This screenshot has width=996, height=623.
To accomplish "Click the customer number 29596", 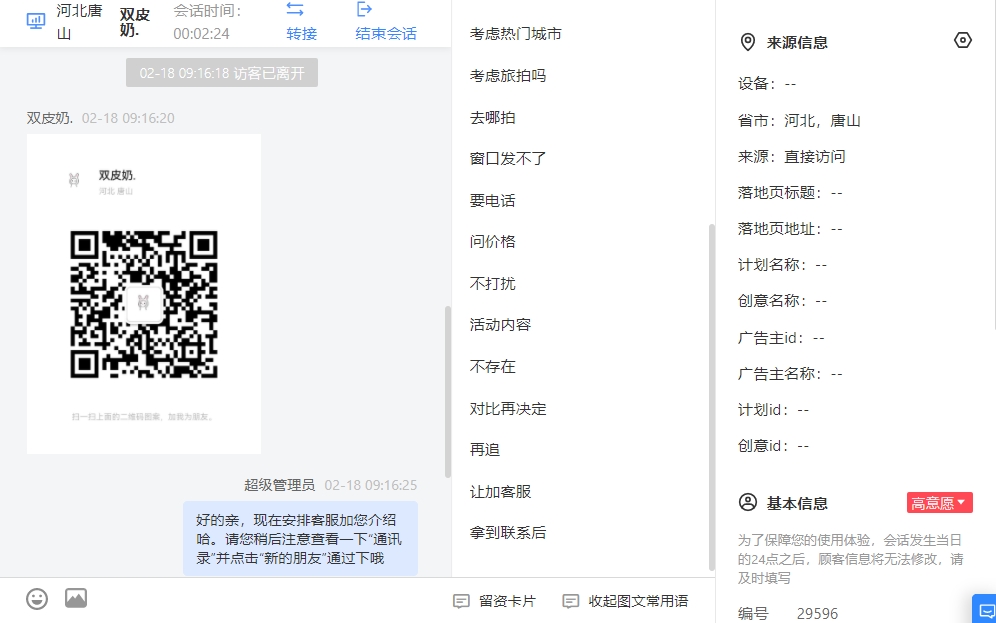I will pyautogui.click(x=817, y=613).
